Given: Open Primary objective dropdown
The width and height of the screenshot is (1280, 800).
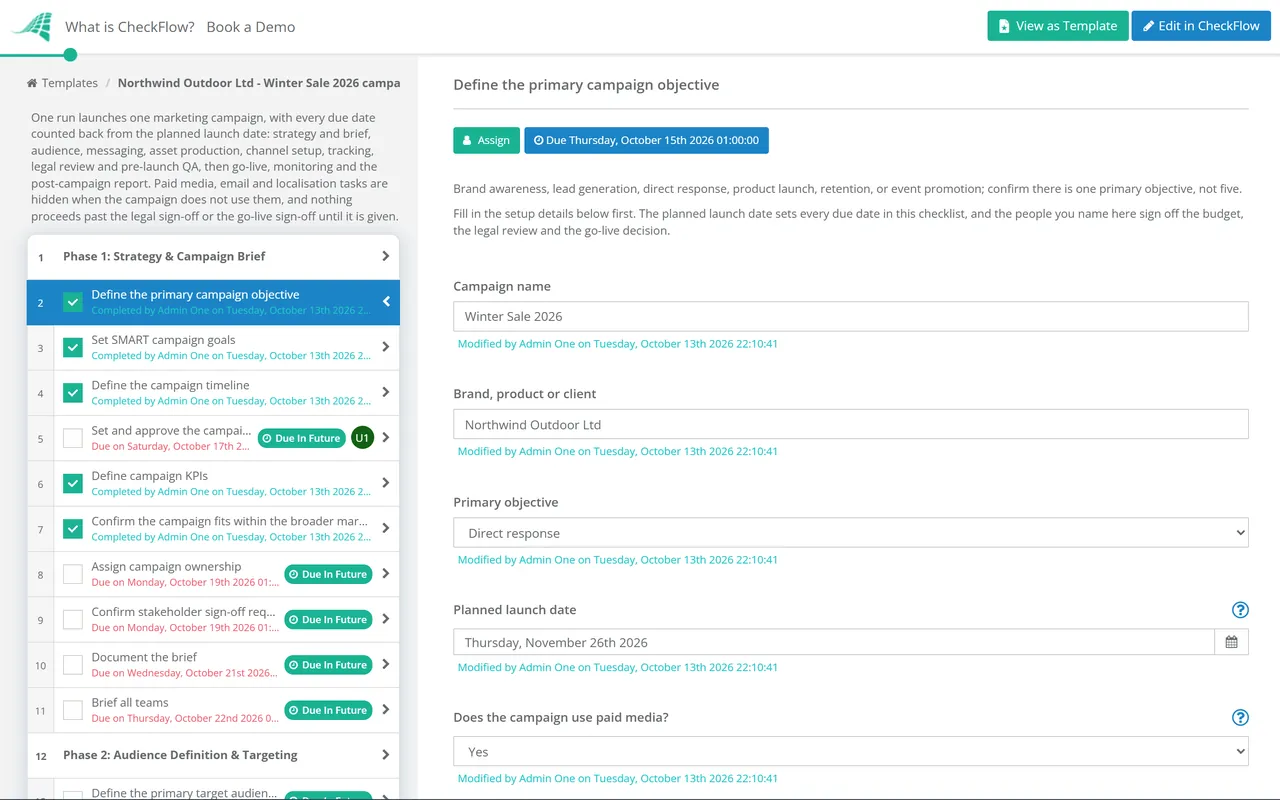Looking at the screenshot, I should point(851,533).
